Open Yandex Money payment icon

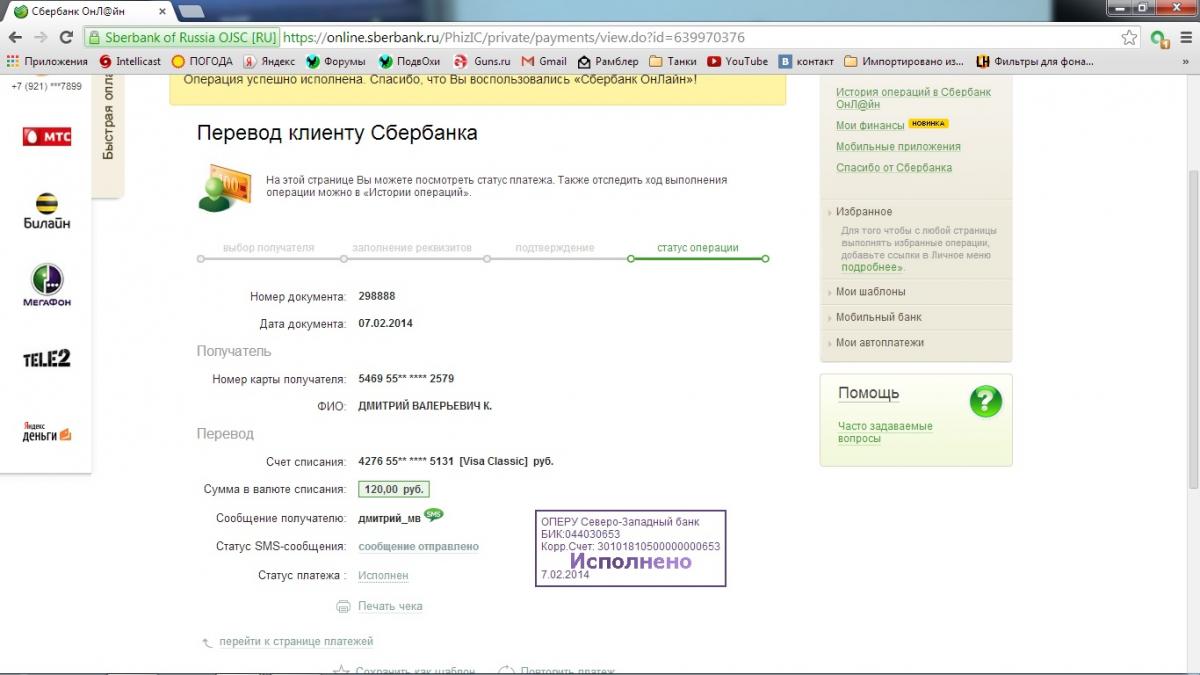47,433
